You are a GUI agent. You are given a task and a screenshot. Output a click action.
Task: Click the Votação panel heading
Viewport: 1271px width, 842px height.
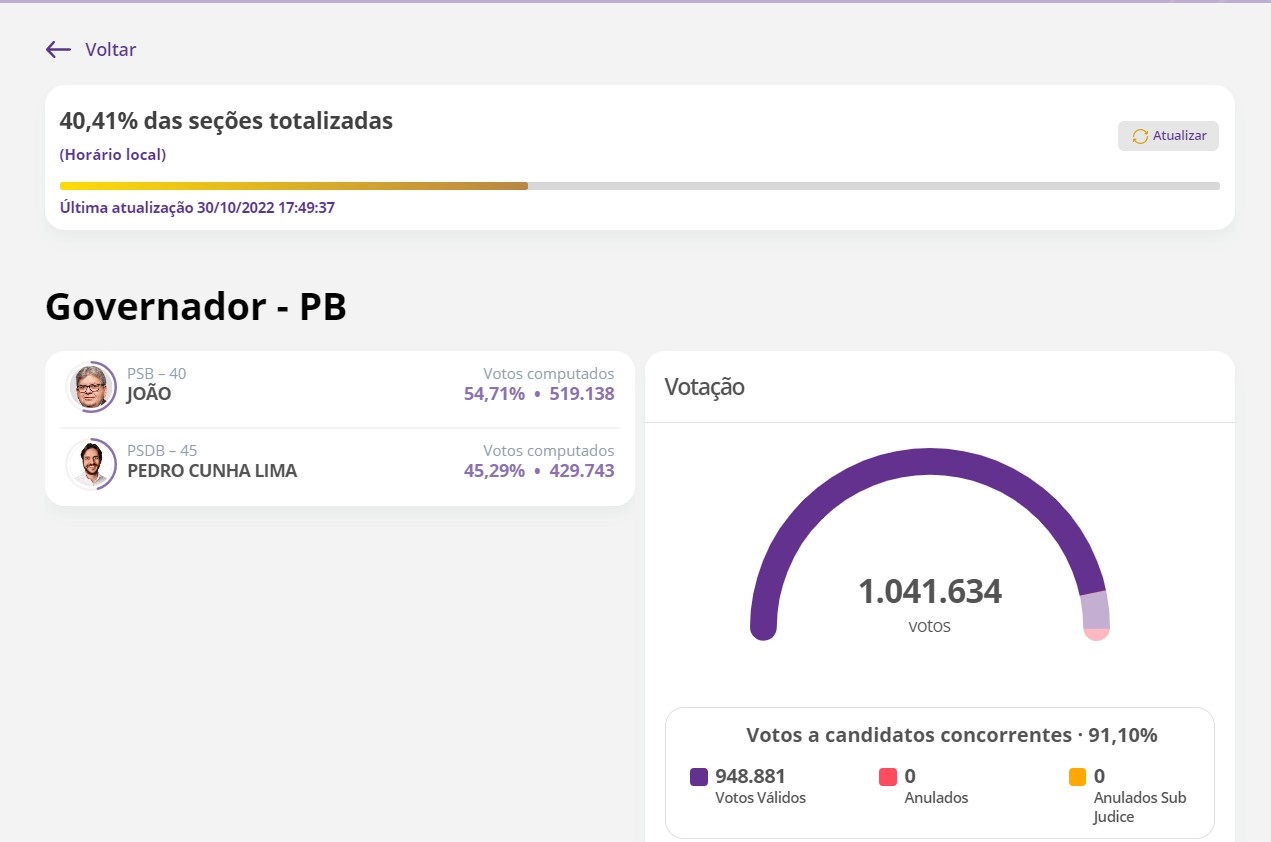click(705, 387)
